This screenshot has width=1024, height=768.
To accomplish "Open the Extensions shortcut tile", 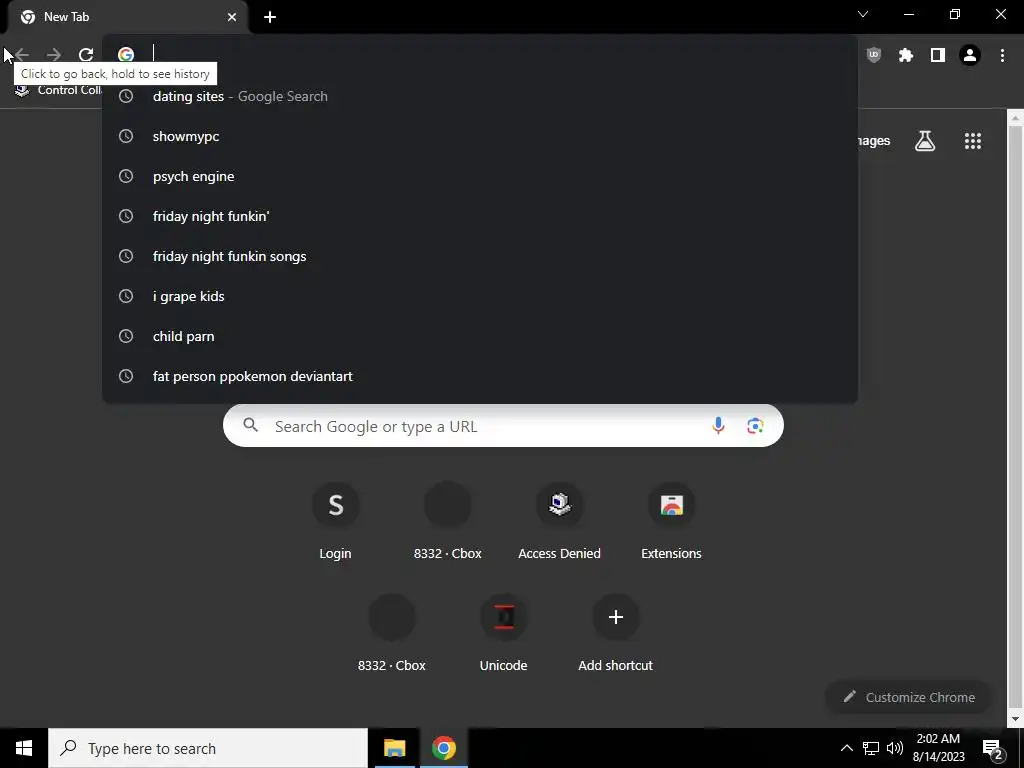I will point(671,520).
